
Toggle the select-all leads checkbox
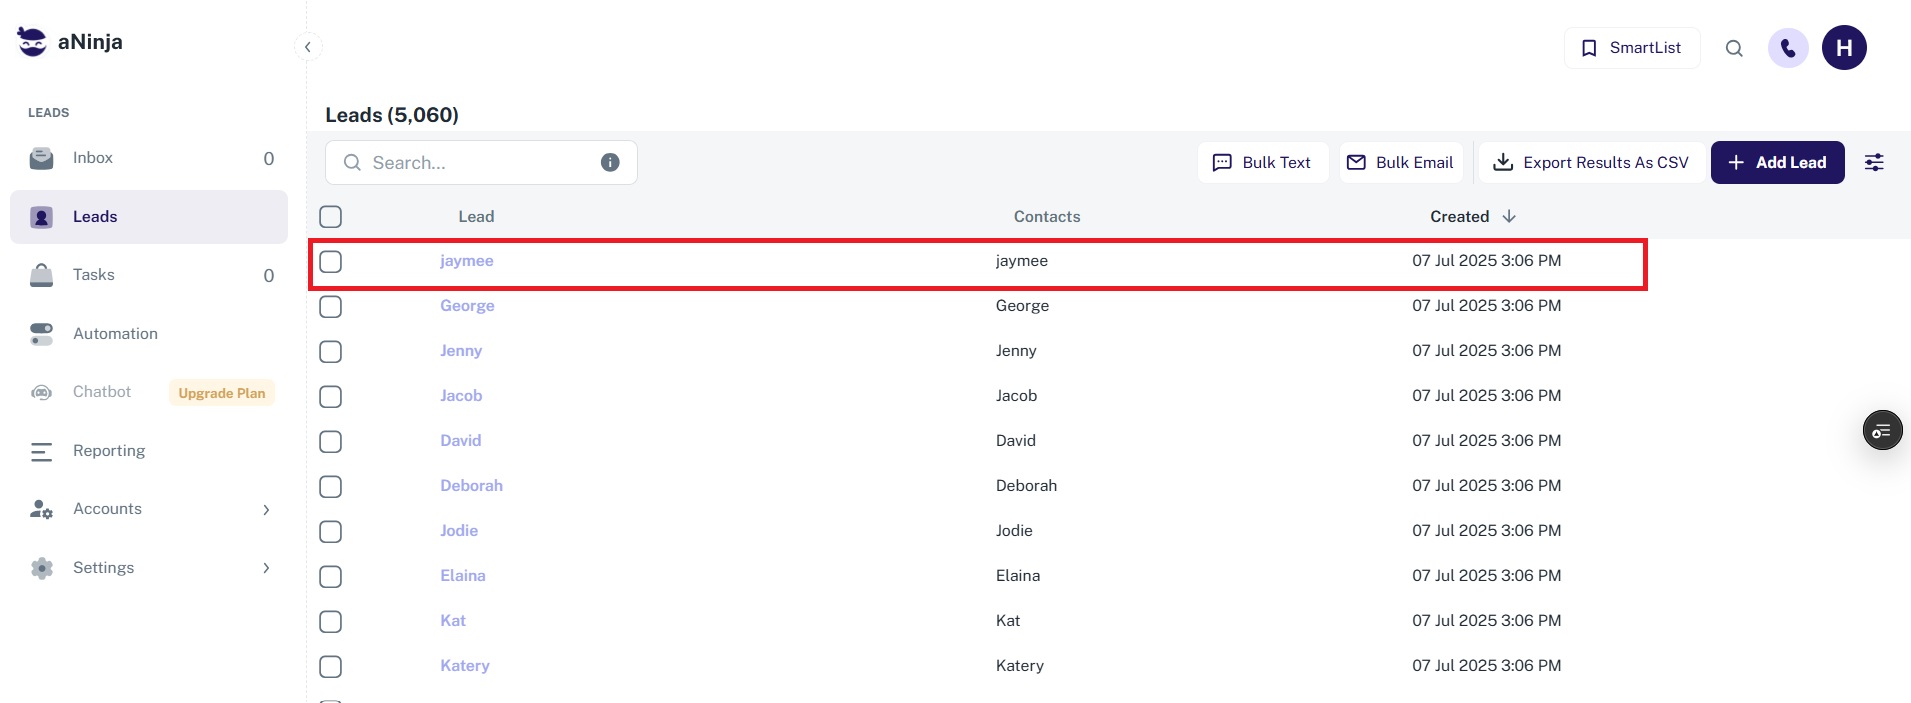(x=331, y=217)
